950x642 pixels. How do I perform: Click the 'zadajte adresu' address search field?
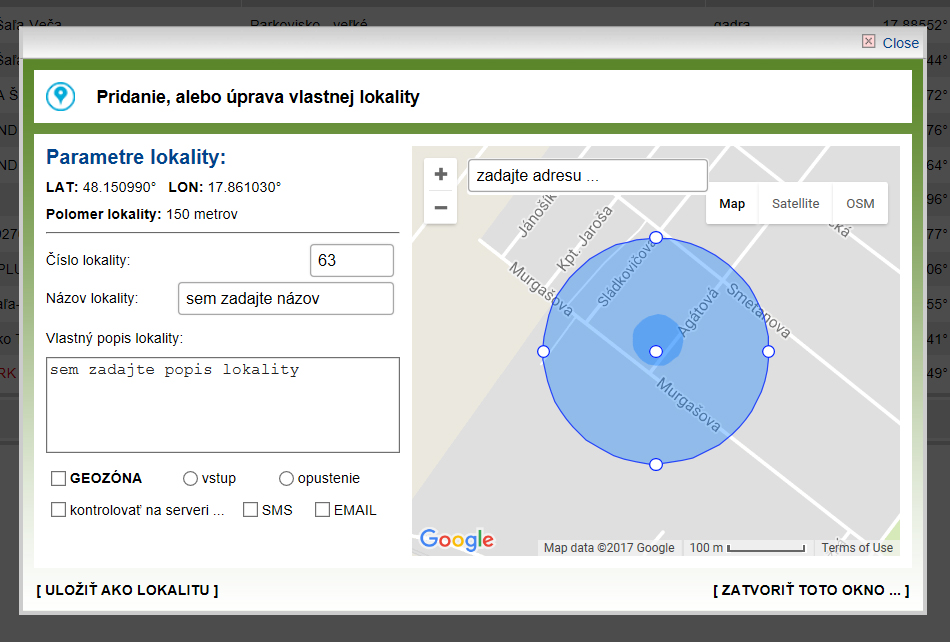click(588, 176)
